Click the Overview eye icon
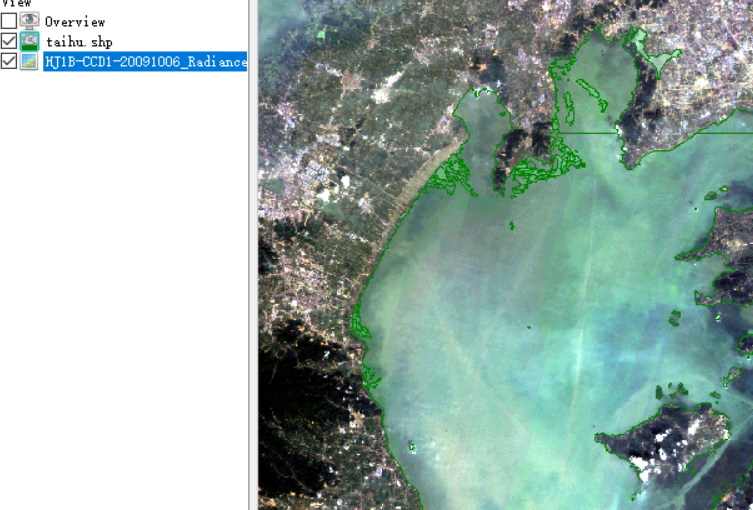 29,21
